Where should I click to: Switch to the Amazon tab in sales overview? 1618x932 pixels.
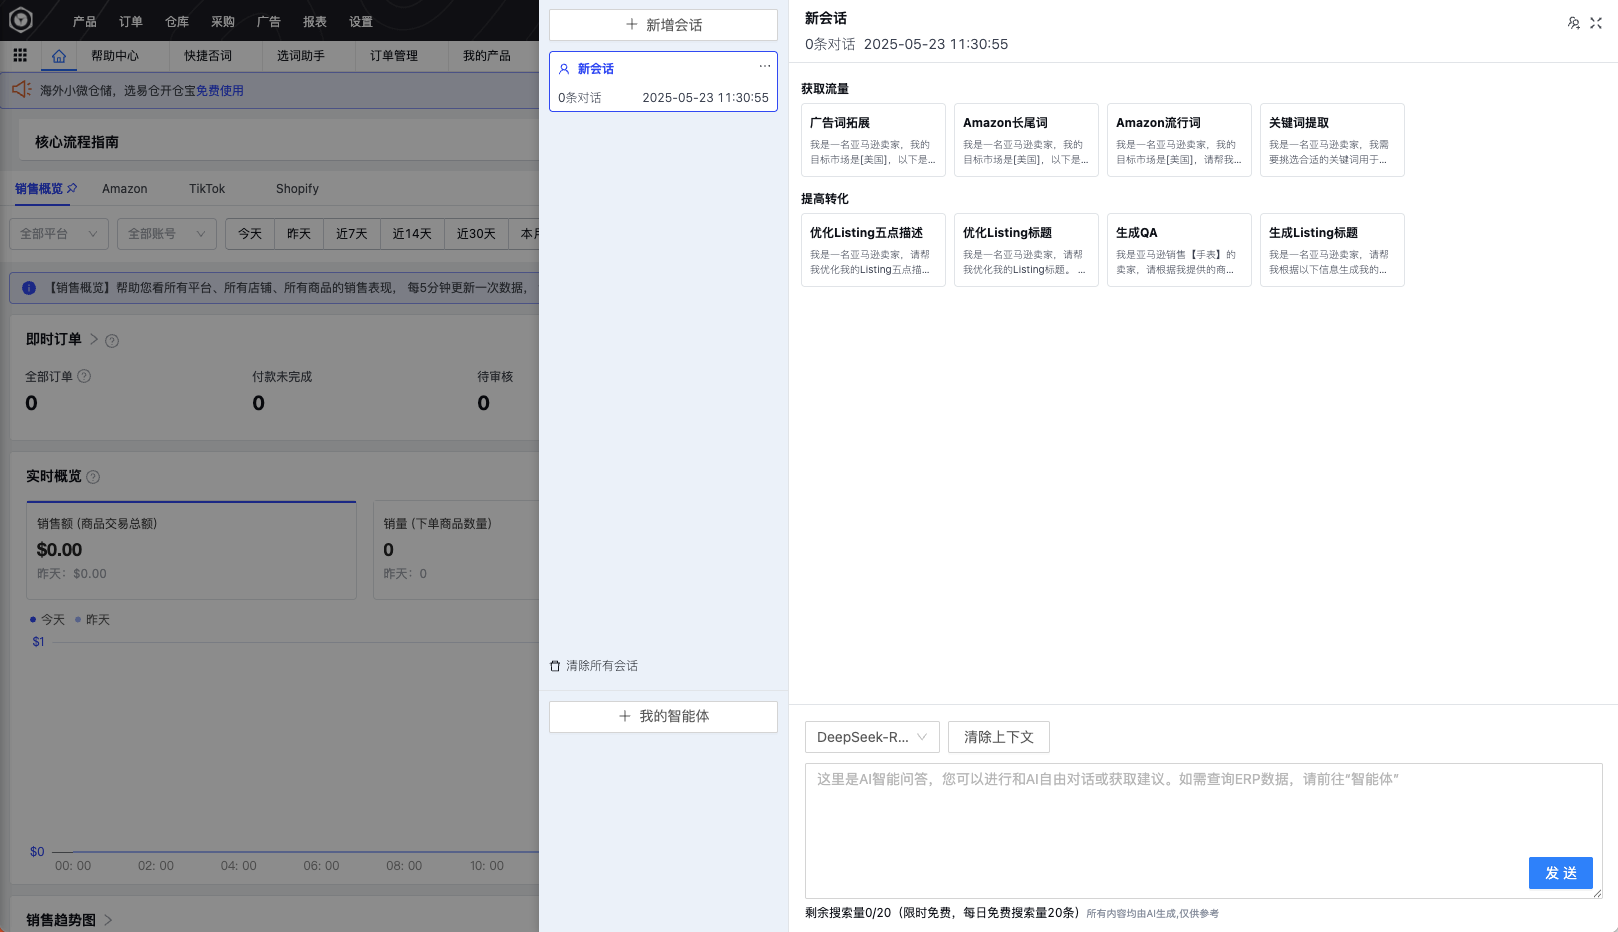(124, 188)
